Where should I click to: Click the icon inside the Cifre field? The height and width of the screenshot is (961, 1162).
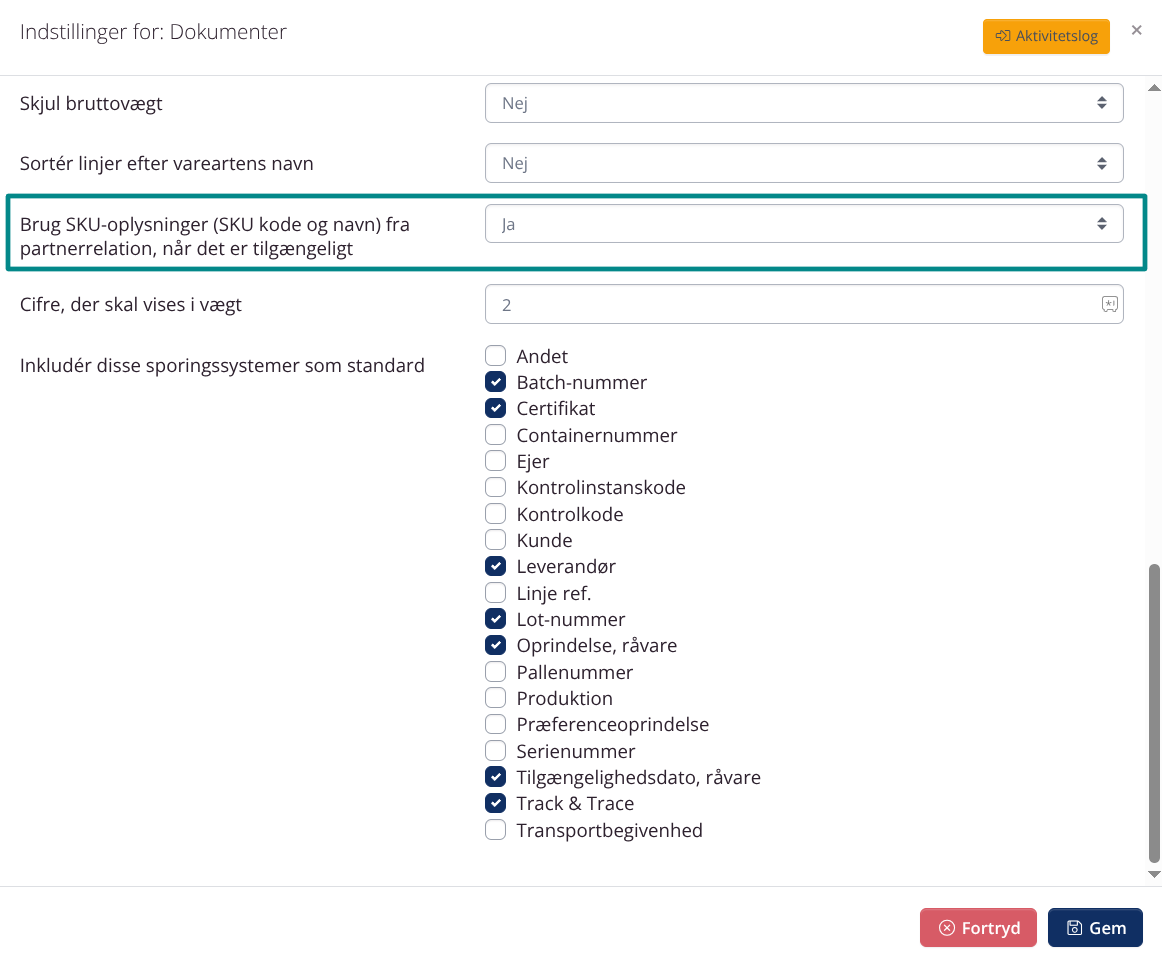click(x=1109, y=304)
